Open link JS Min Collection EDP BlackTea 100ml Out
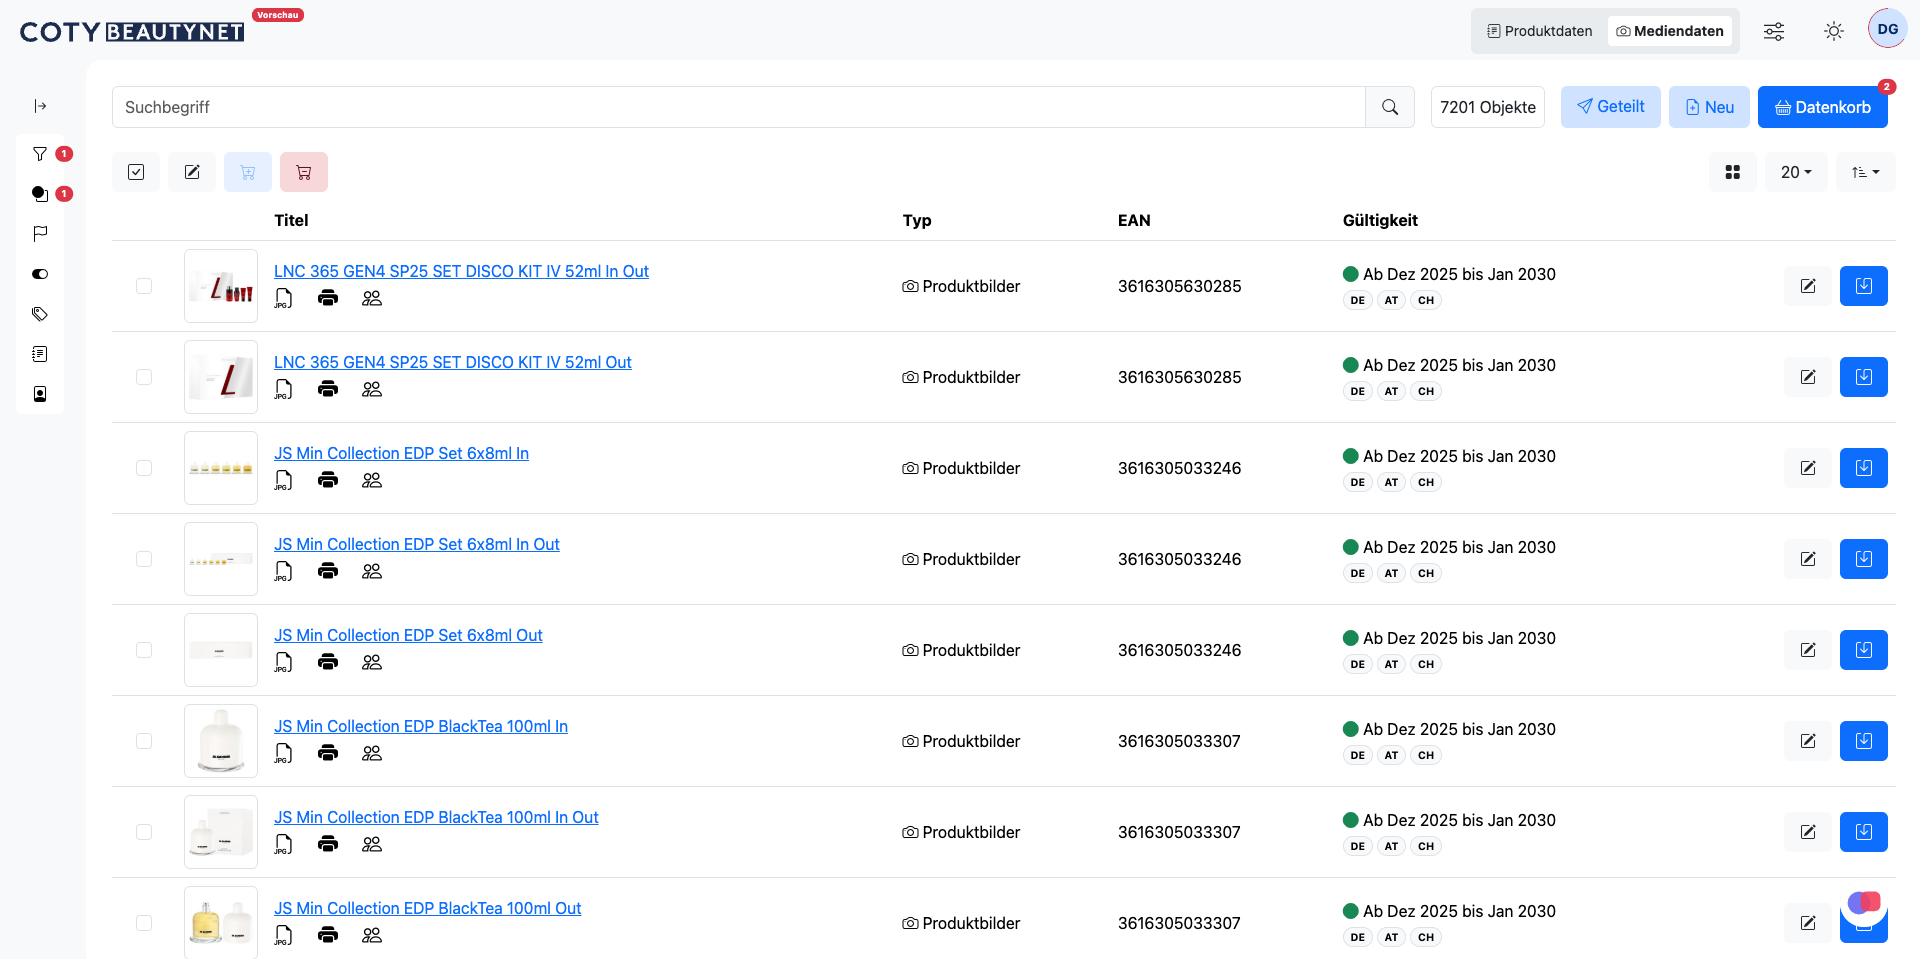Image resolution: width=1920 pixels, height=959 pixels. (428, 908)
